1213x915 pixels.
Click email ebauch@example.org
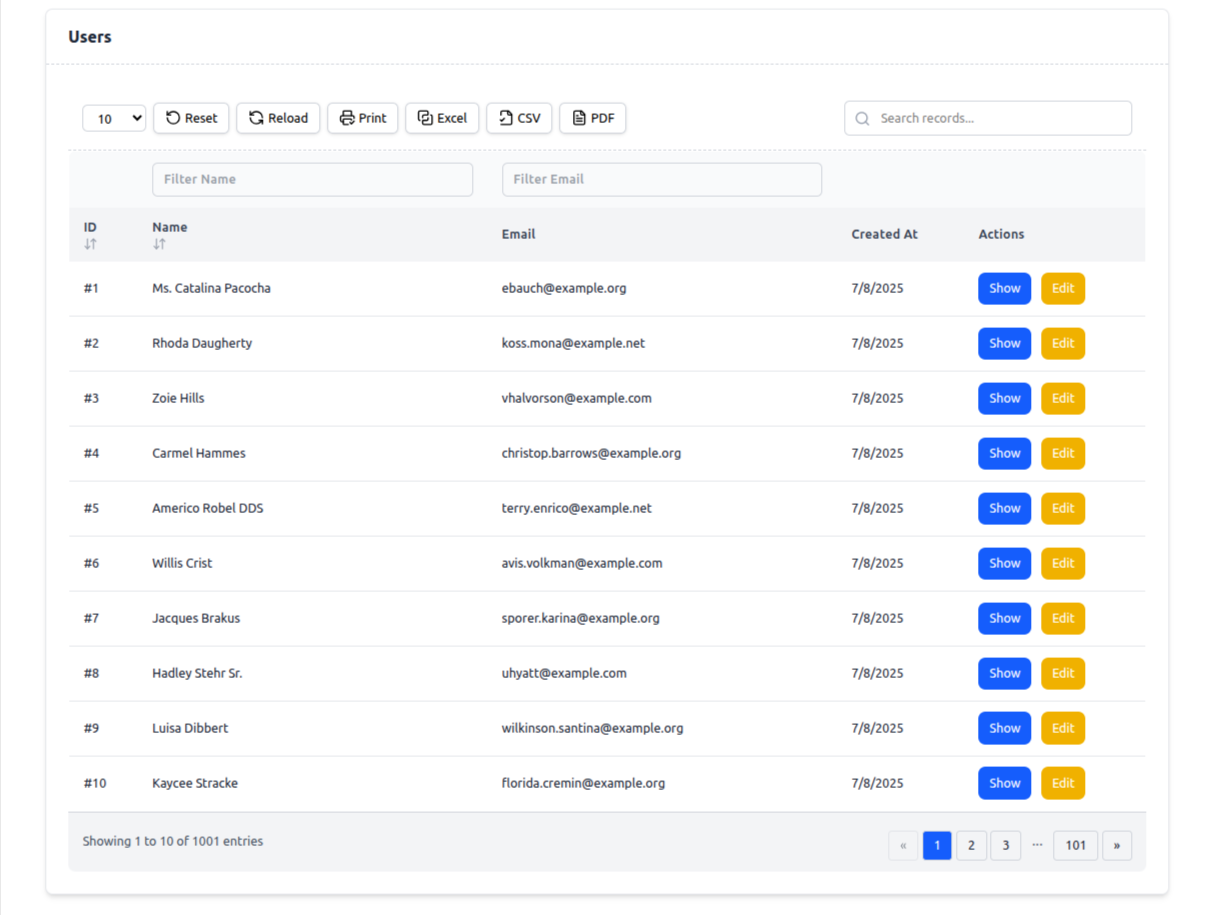tap(564, 288)
